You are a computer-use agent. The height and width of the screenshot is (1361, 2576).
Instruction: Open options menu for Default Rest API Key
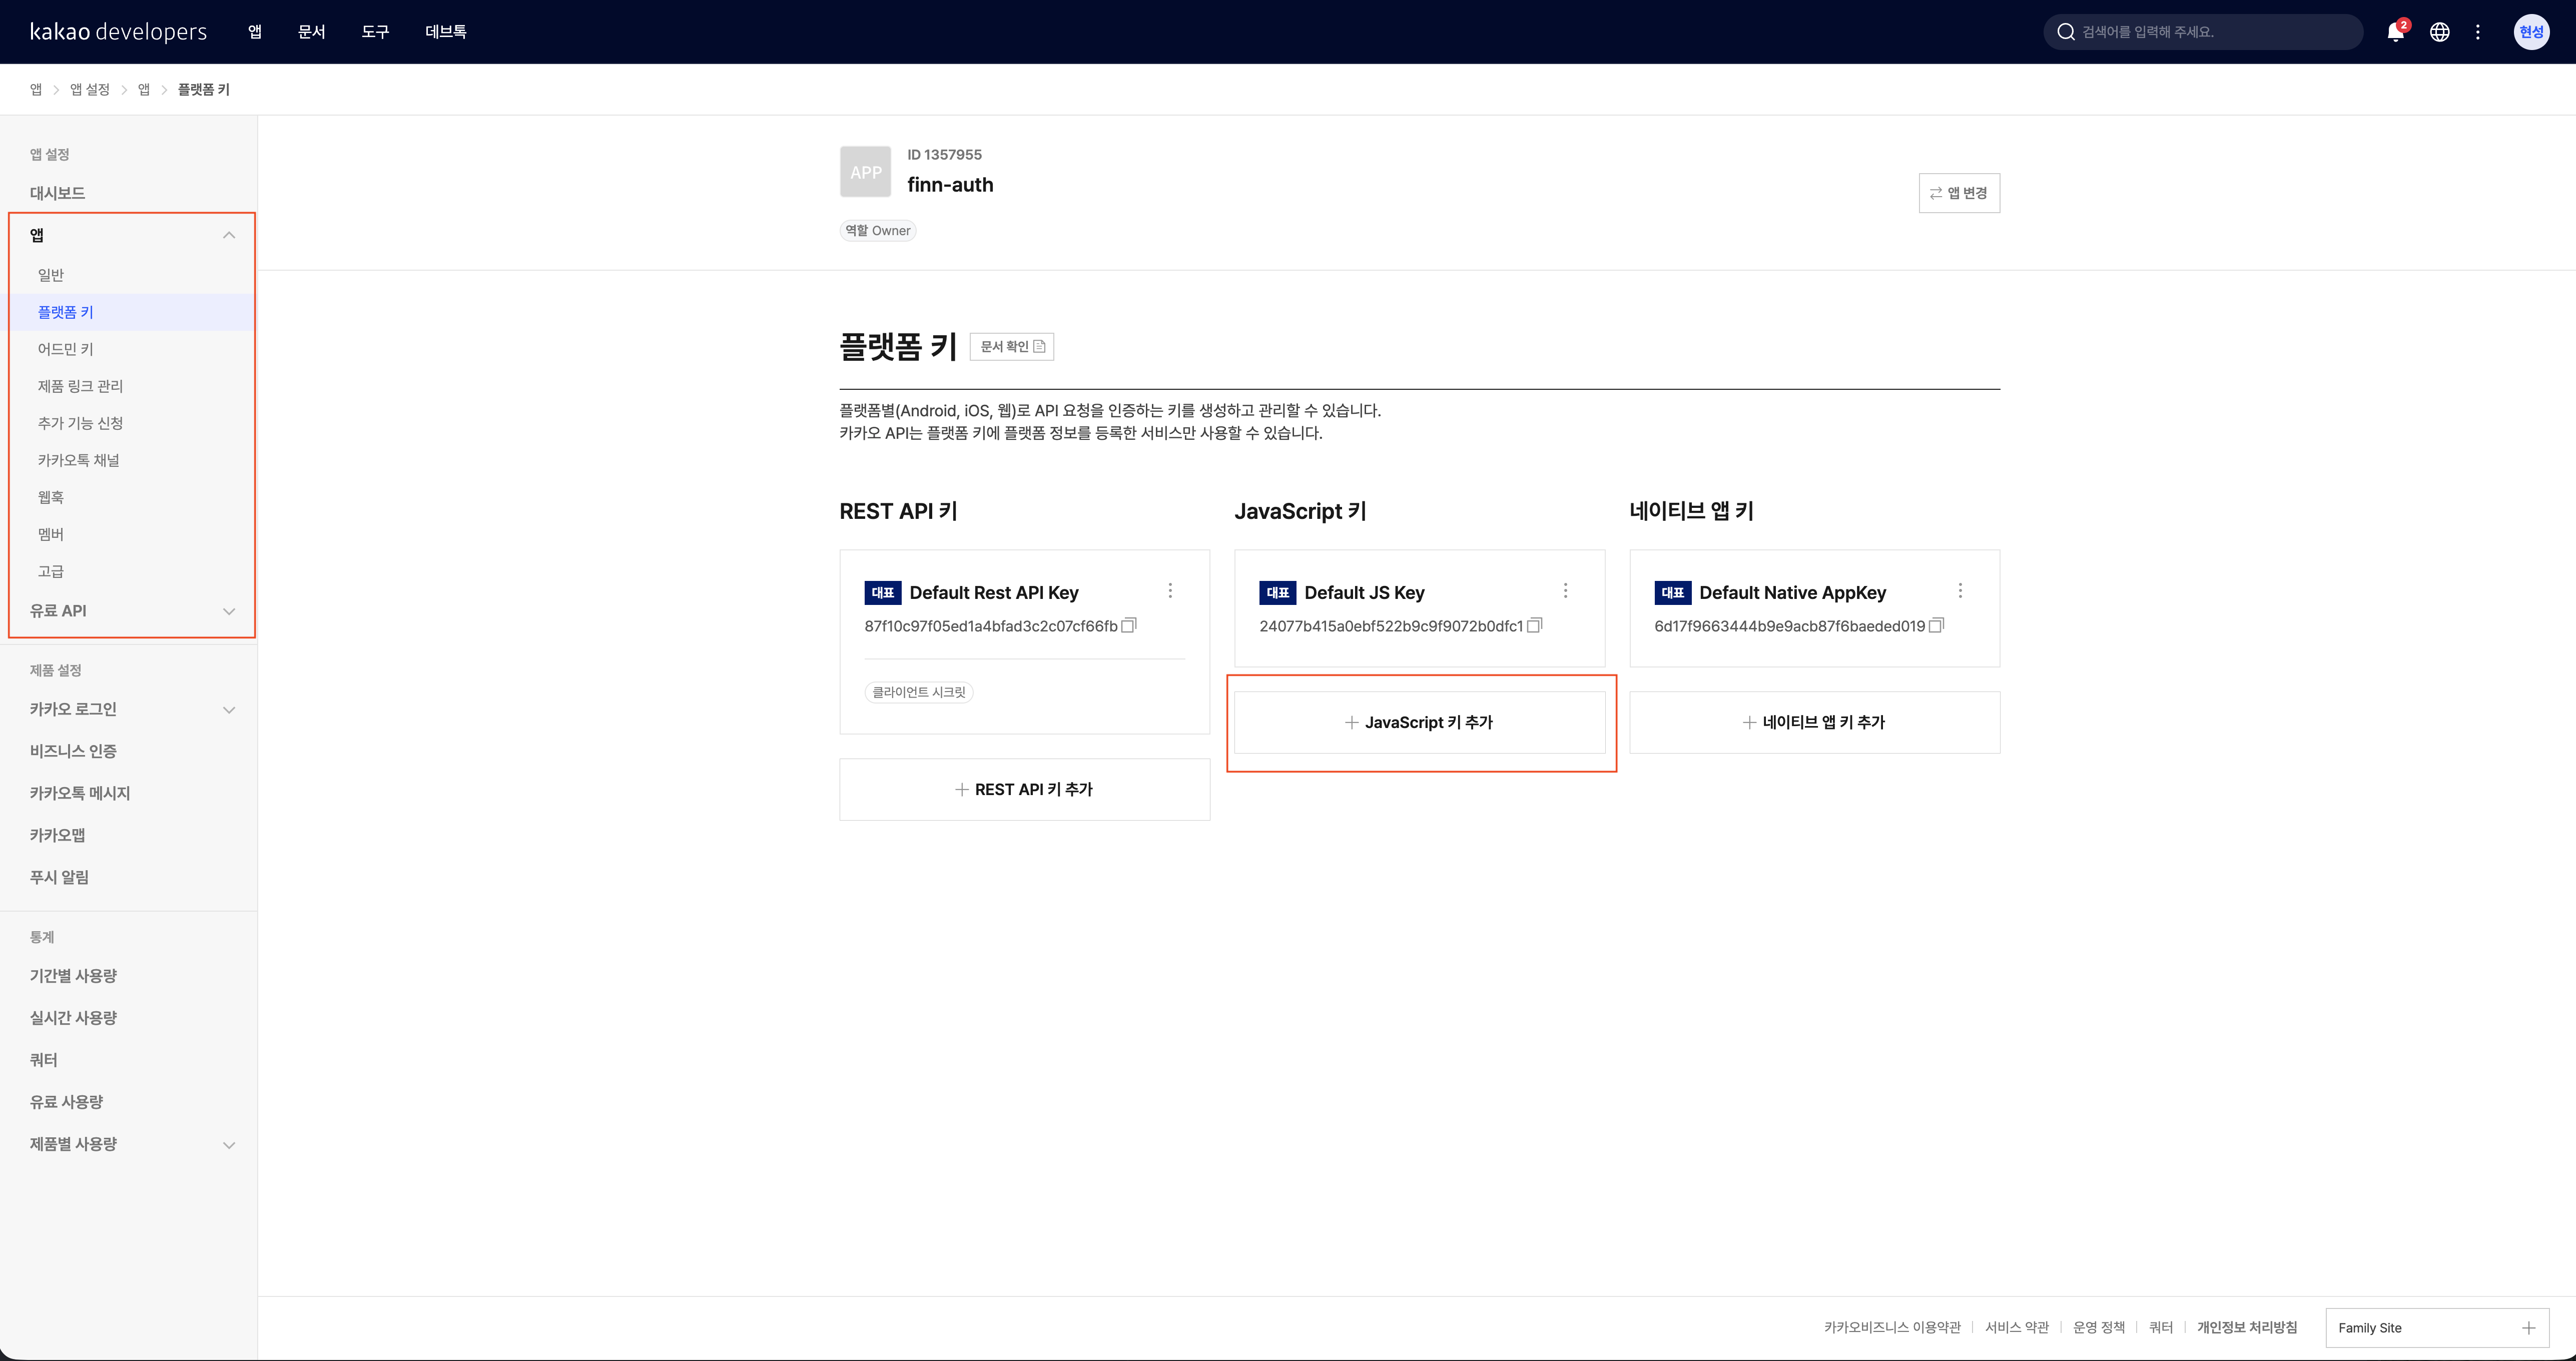tap(1170, 591)
